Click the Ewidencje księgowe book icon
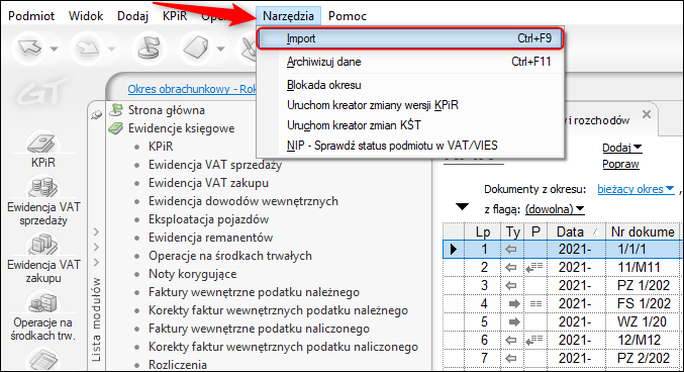This screenshot has height=372, width=684. (x=116, y=128)
